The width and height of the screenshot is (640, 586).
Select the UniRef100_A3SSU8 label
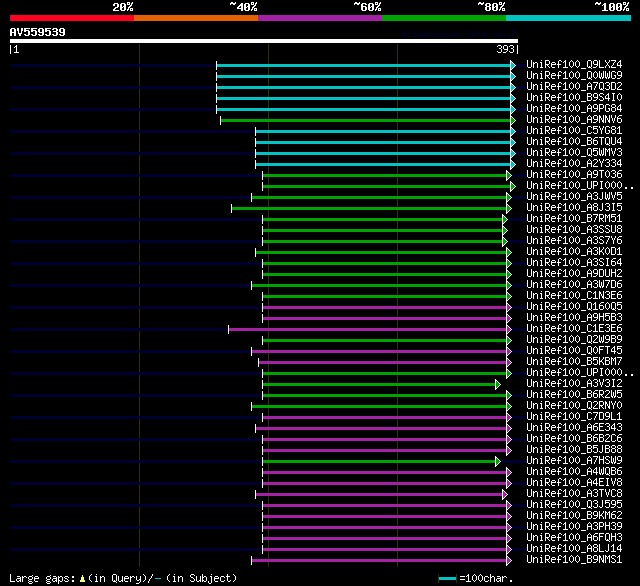(574, 230)
